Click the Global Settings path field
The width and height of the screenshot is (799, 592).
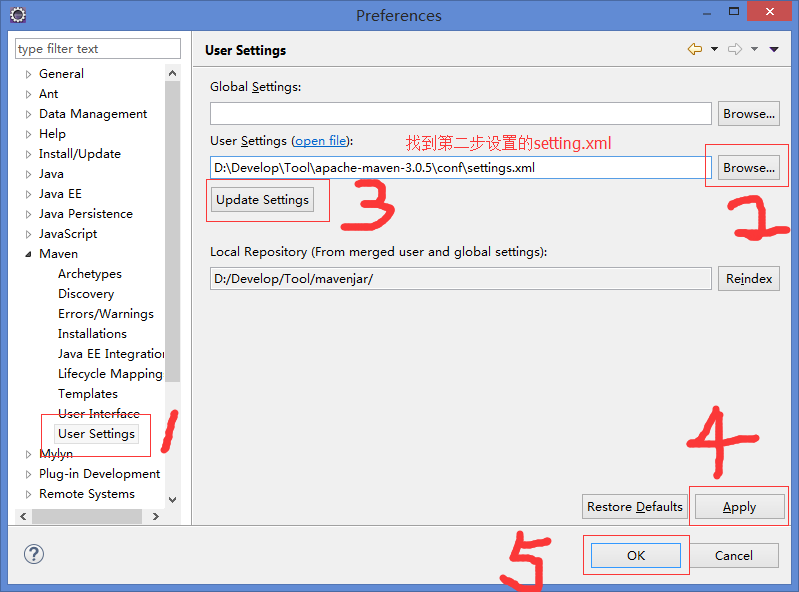click(x=461, y=113)
